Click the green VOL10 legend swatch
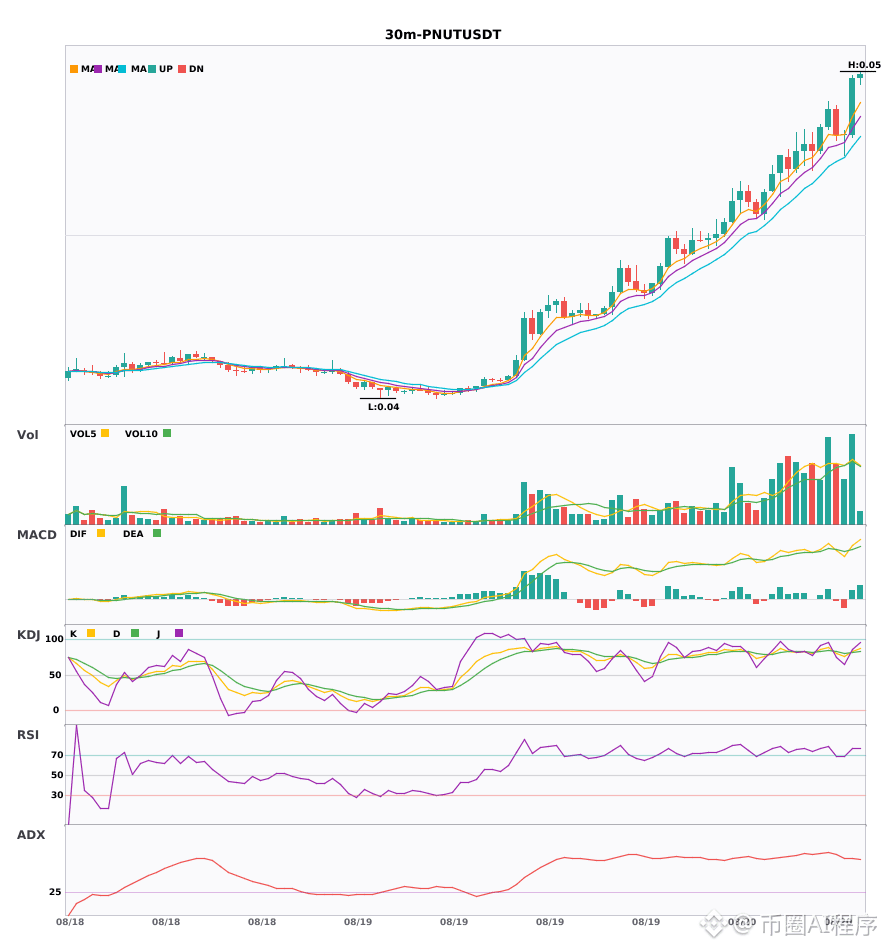This screenshot has width=885, height=950. (x=167, y=433)
